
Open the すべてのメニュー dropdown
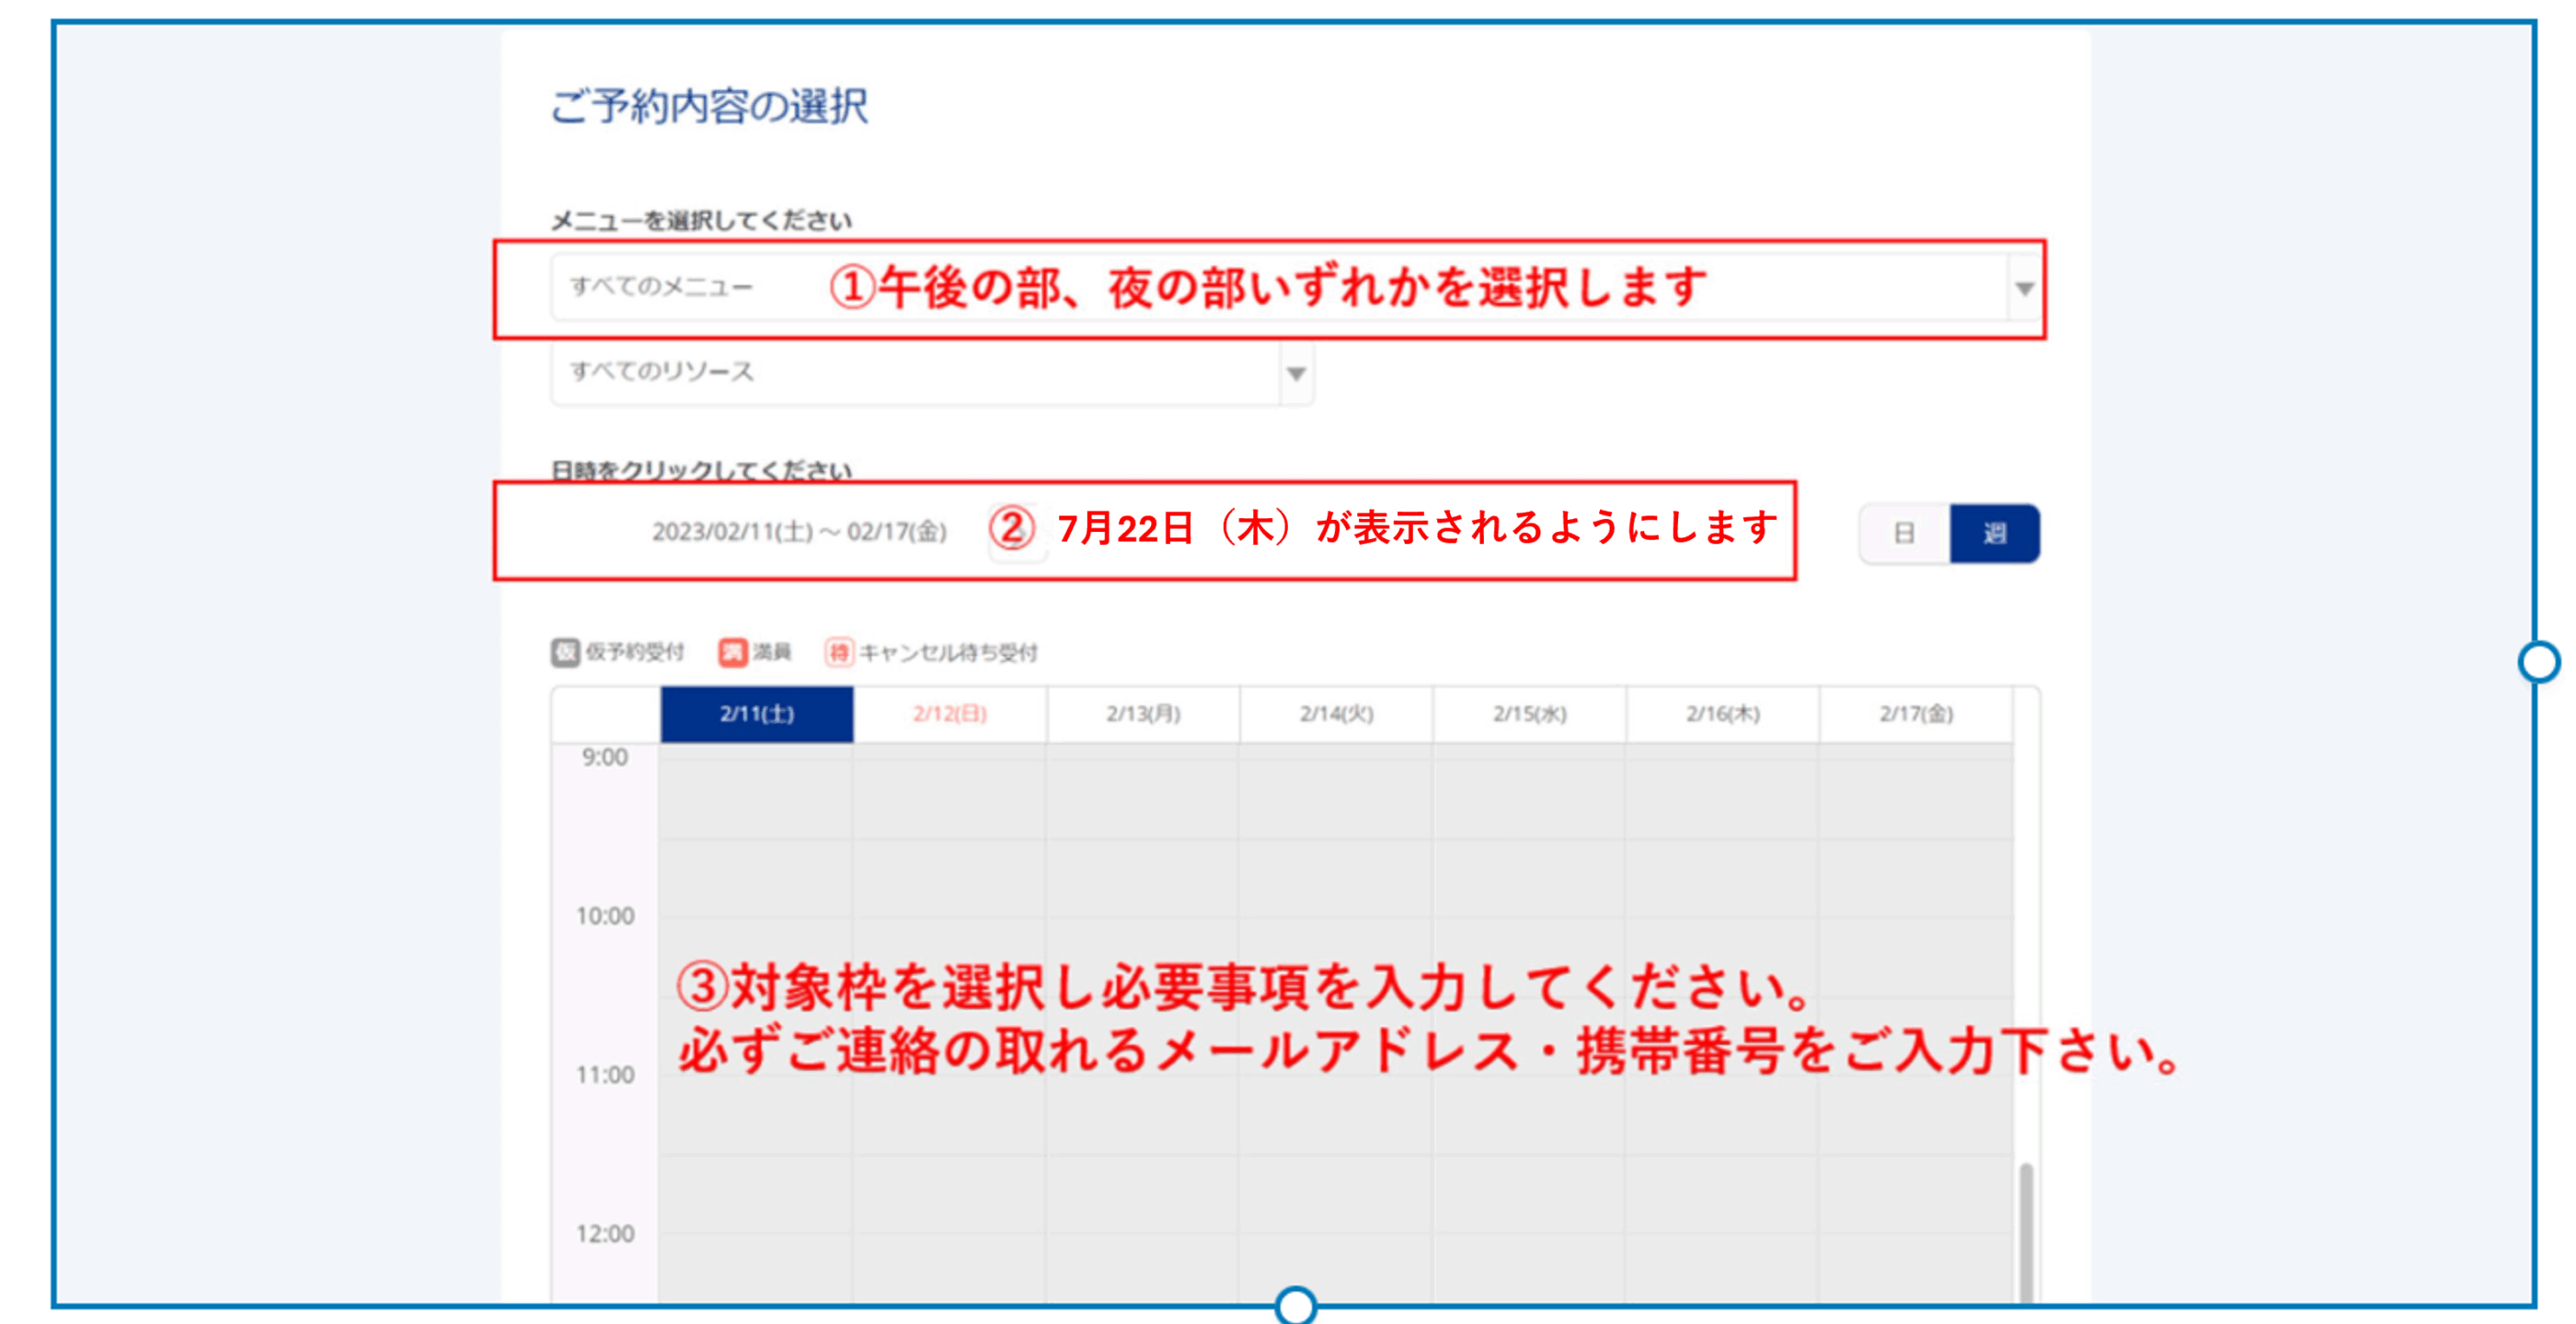point(1296,288)
